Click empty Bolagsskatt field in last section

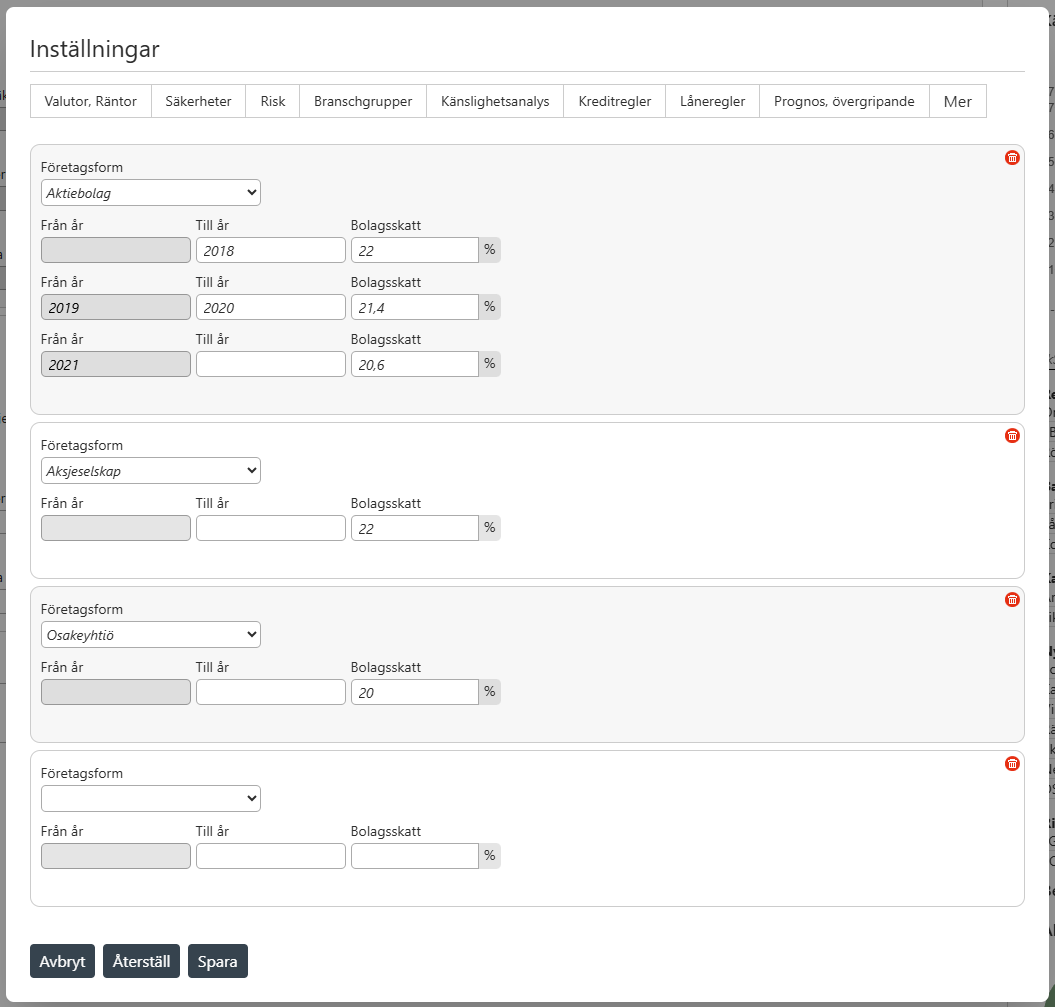[x=415, y=856]
